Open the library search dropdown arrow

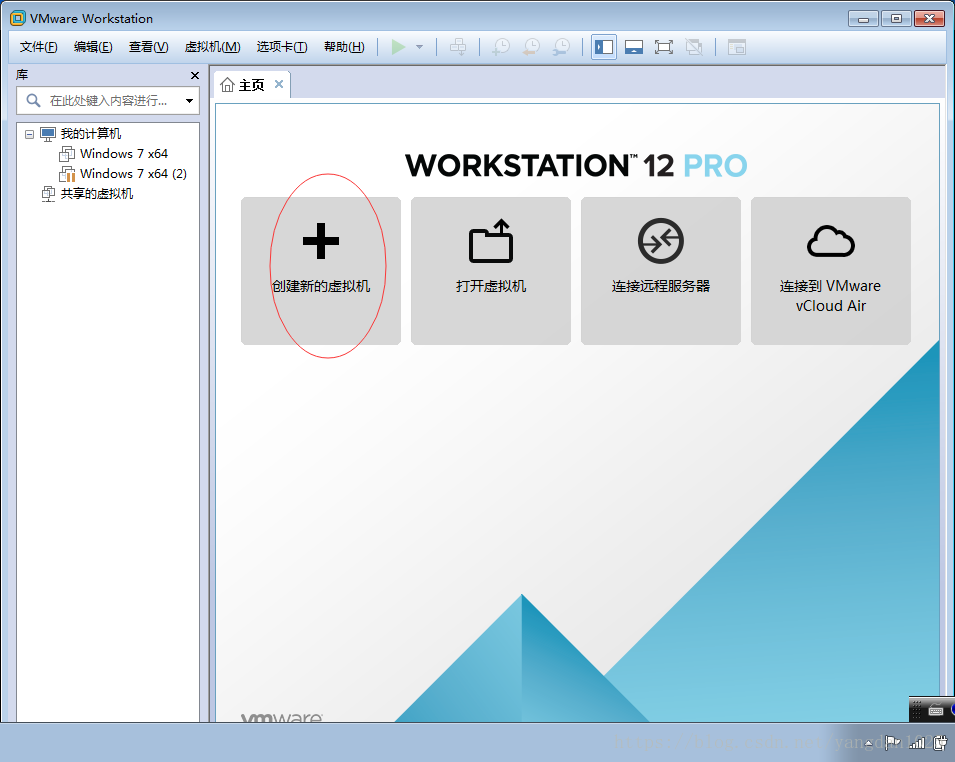[189, 101]
